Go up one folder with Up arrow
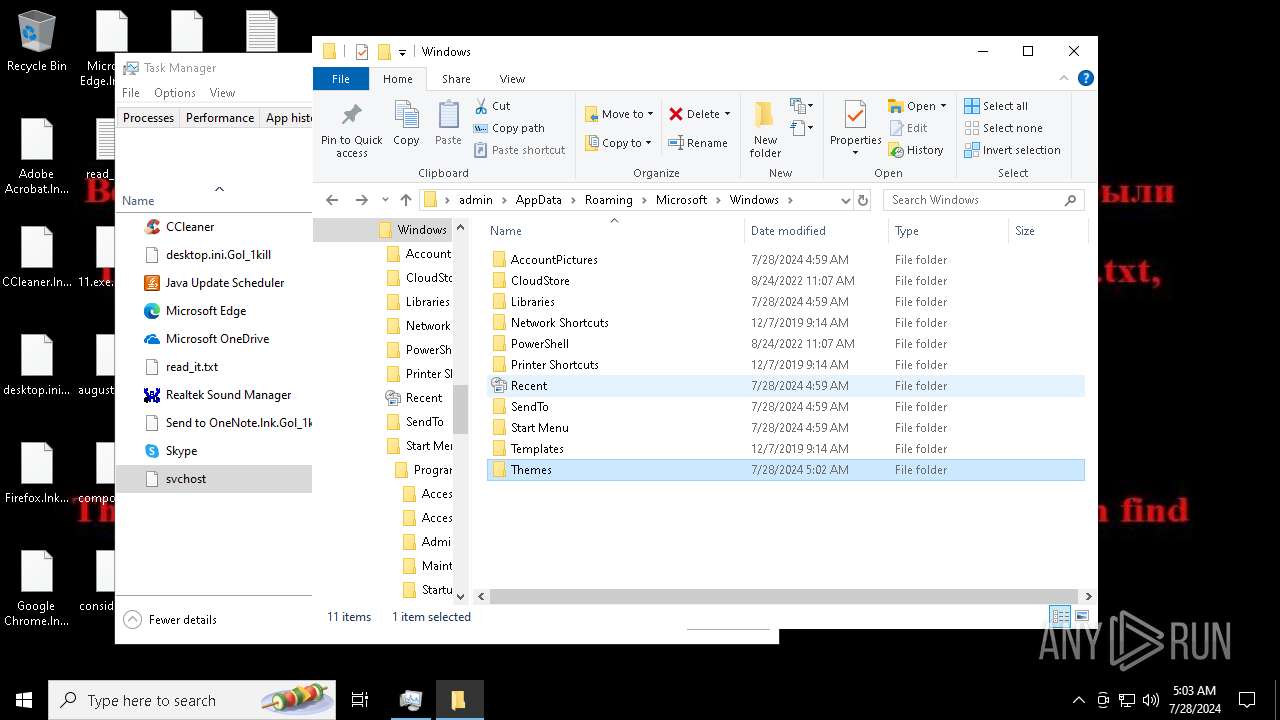The height and width of the screenshot is (720, 1280). (x=405, y=200)
